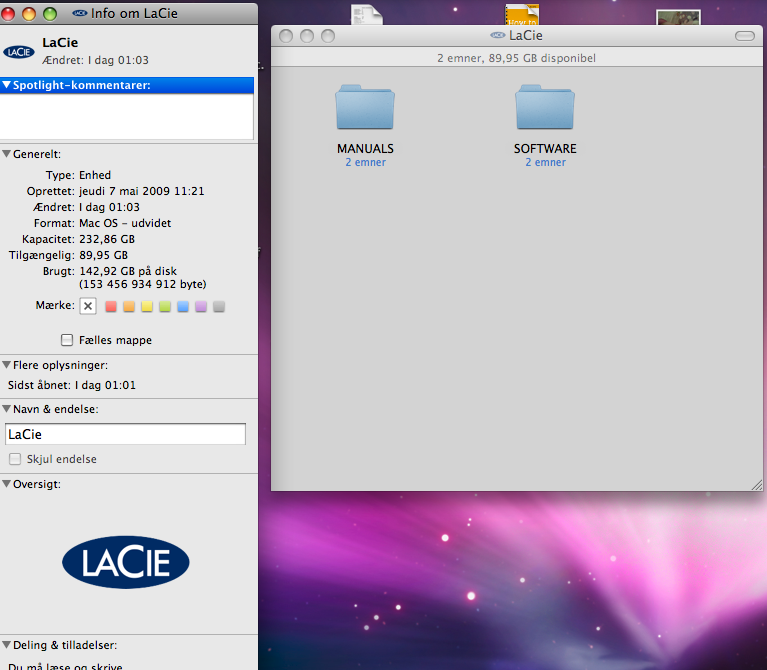The height and width of the screenshot is (670, 767).
Task: Close the Info om LaCie window
Action: coord(8,14)
